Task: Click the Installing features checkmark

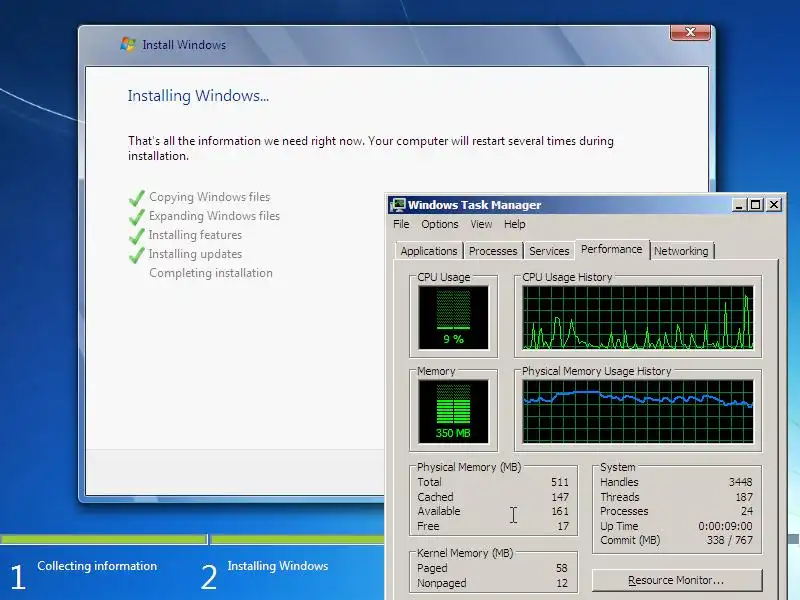Action: click(137, 236)
